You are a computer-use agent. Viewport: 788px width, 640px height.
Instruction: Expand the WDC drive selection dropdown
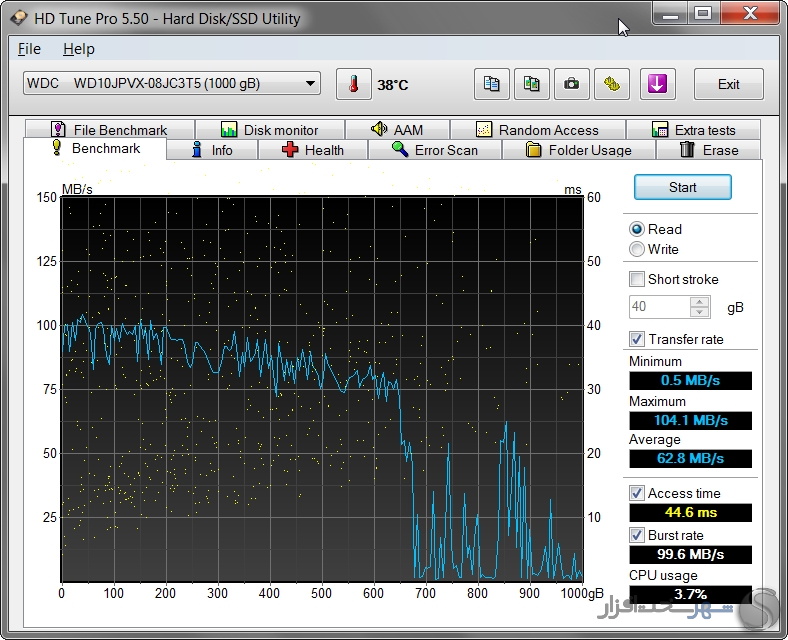(x=171, y=83)
